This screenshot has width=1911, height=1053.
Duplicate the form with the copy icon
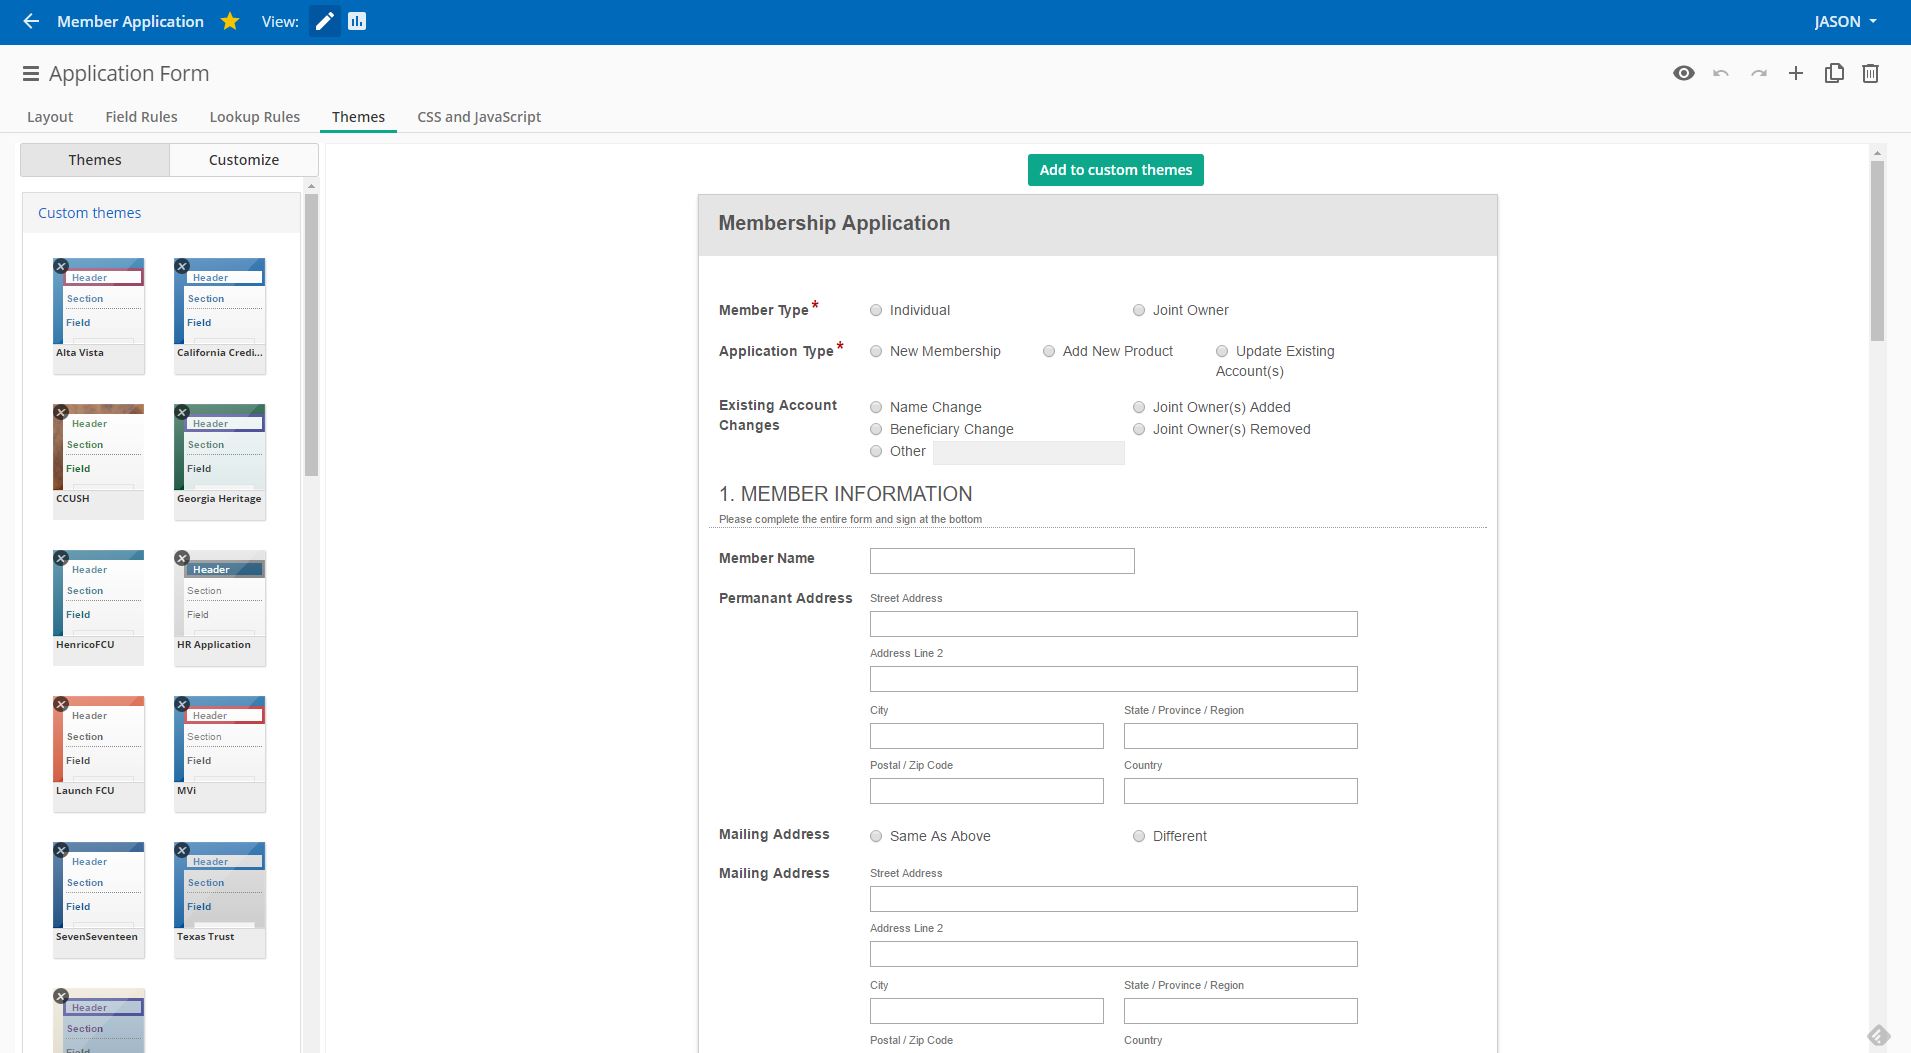click(1834, 73)
